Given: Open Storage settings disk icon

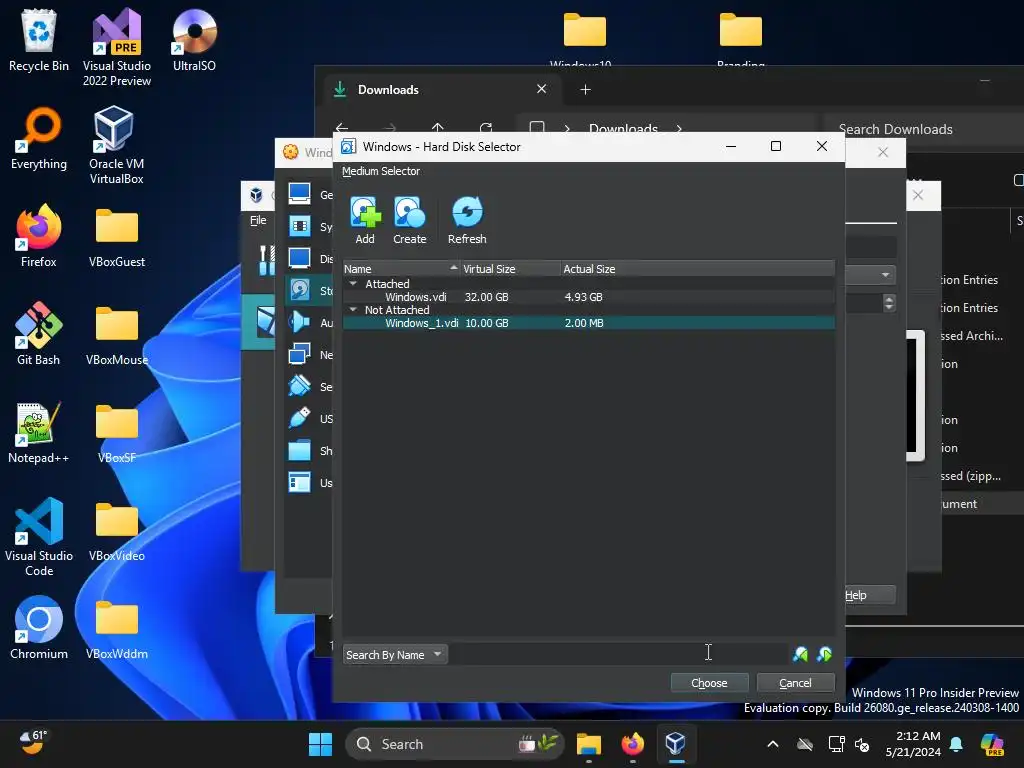Looking at the screenshot, I should pos(300,290).
